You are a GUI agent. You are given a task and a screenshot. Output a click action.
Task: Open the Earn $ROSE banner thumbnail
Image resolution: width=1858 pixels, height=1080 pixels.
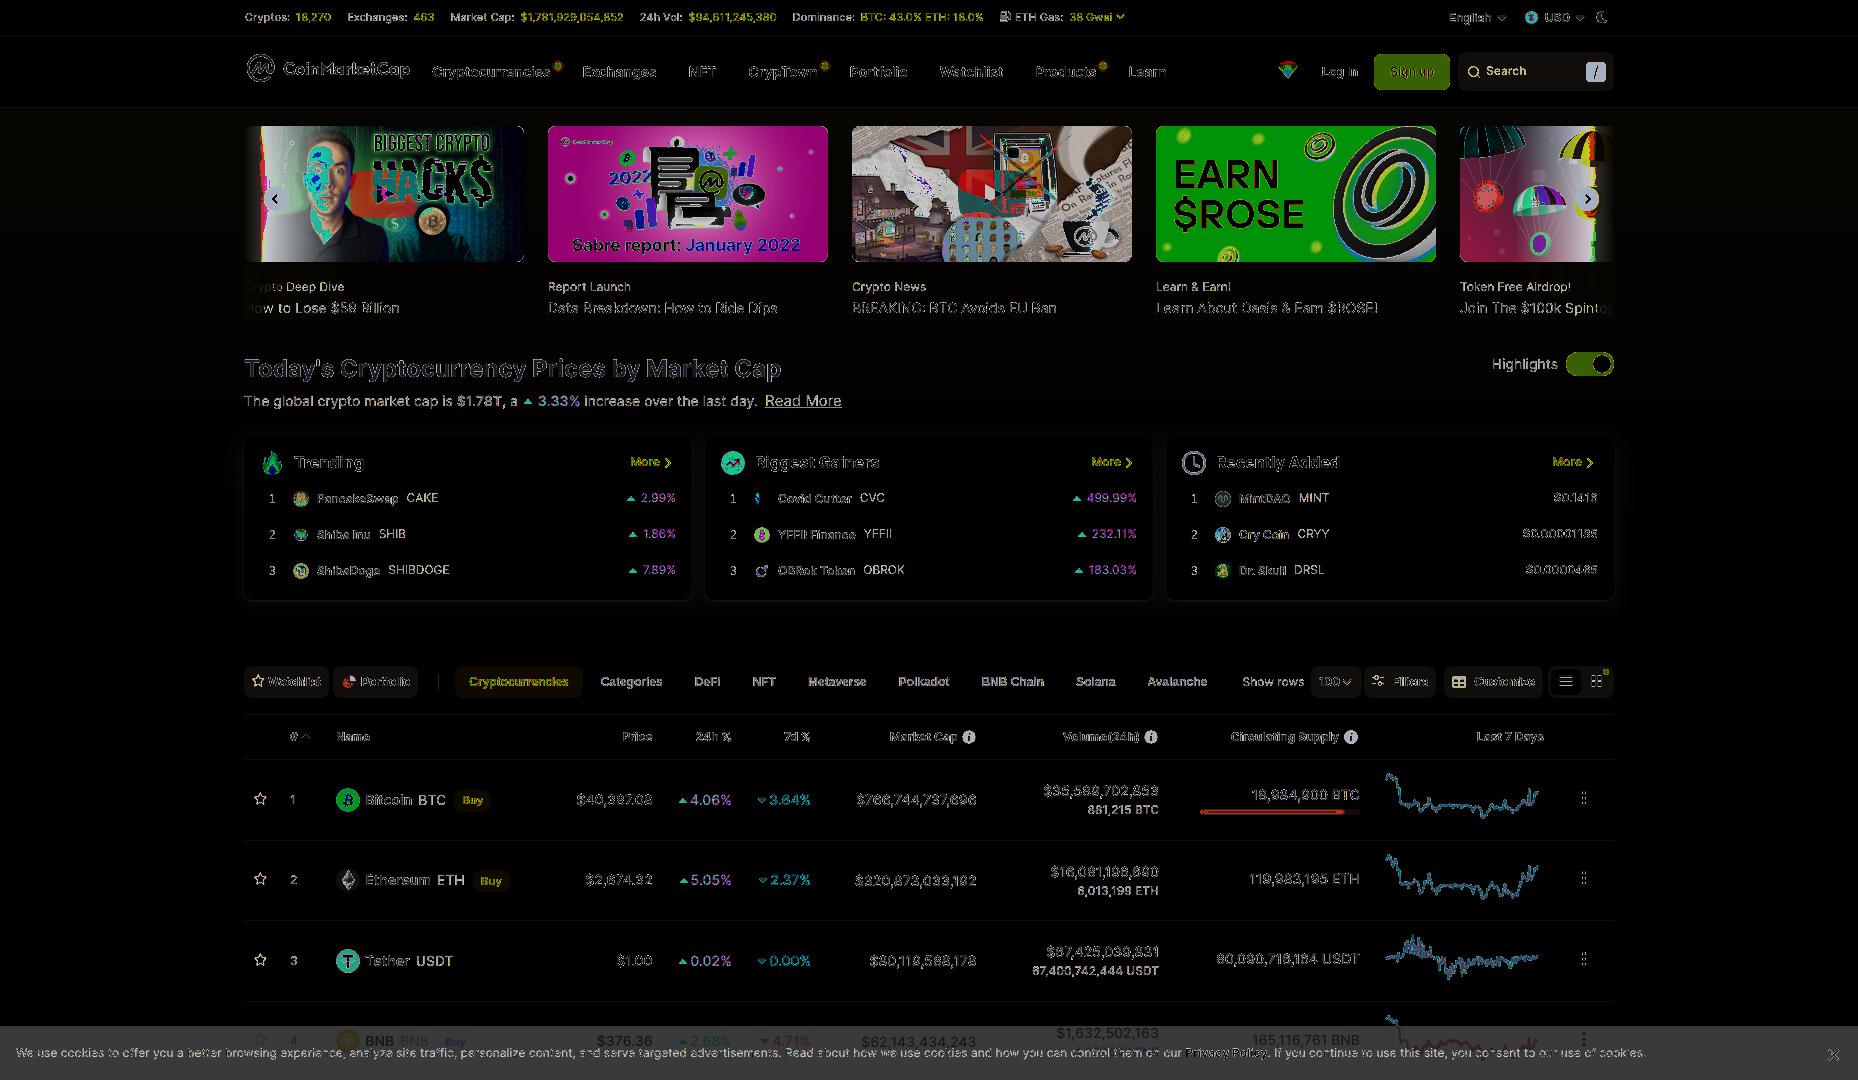click(x=1296, y=194)
